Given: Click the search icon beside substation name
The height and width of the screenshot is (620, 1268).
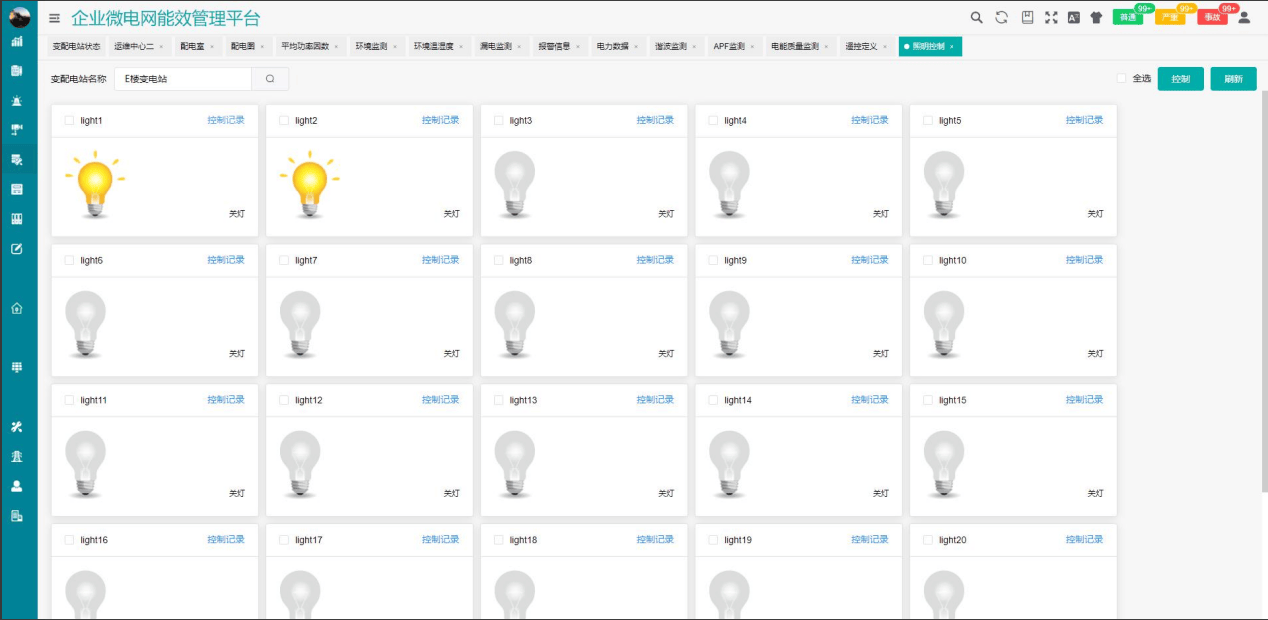Looking at the screenshot, I should 270,79.
